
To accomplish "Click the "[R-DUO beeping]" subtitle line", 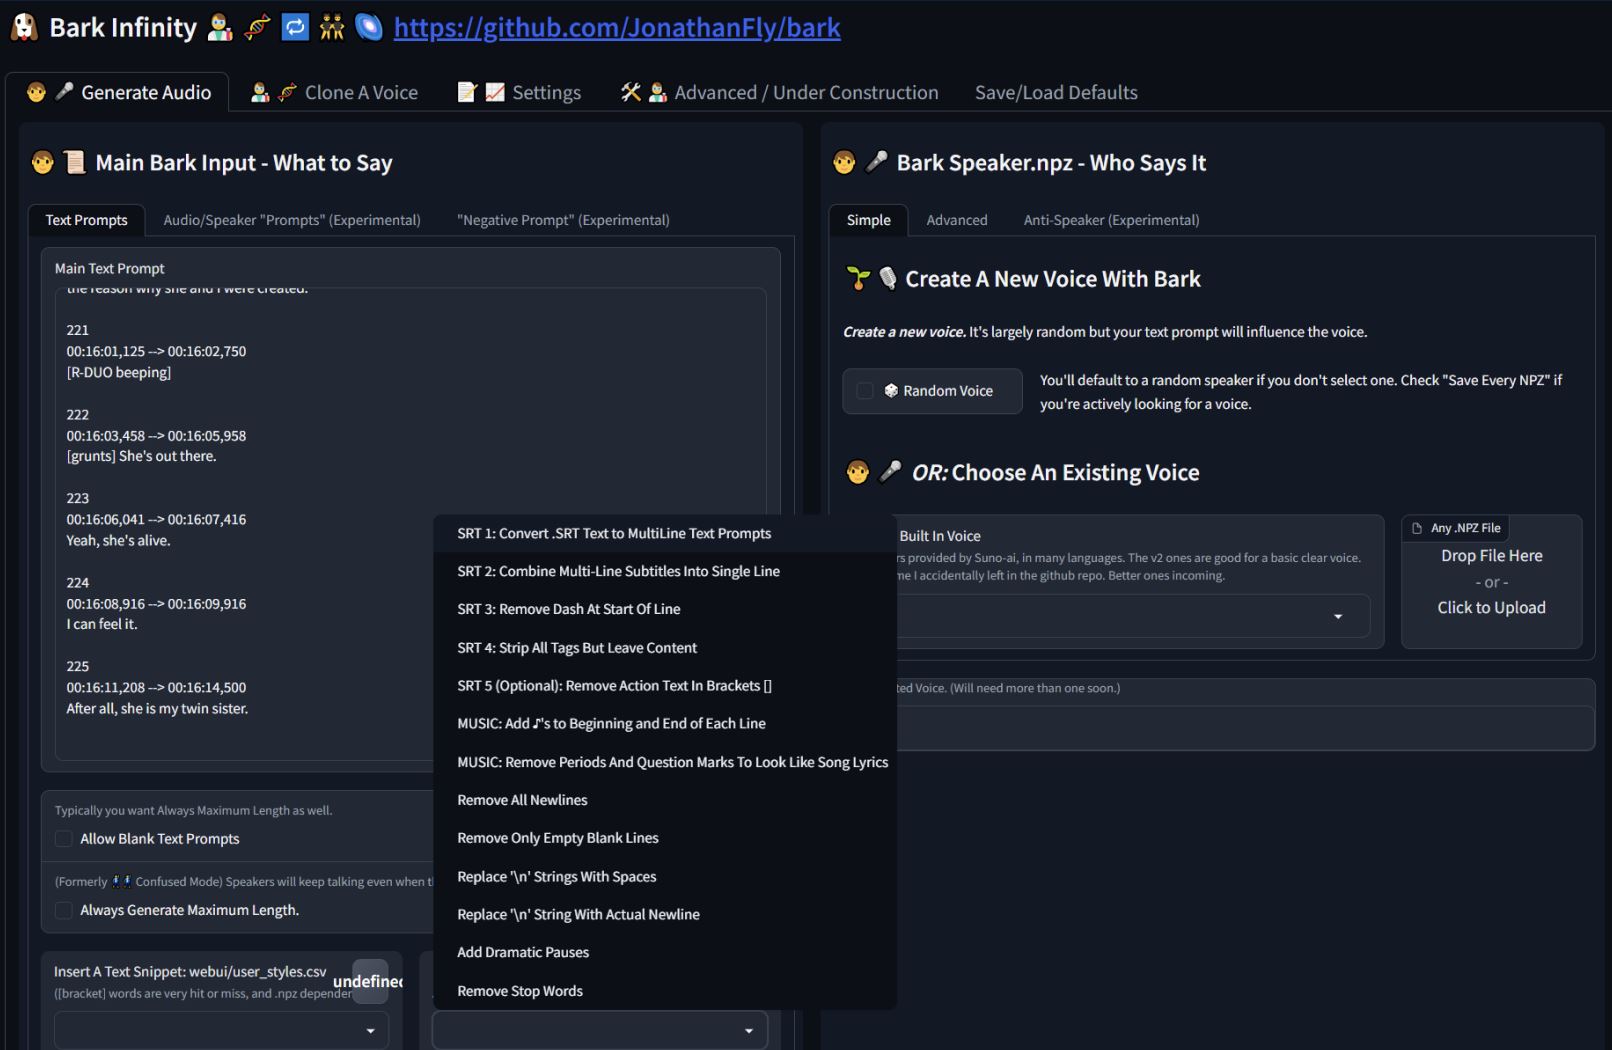I will (x=118, y=373).
